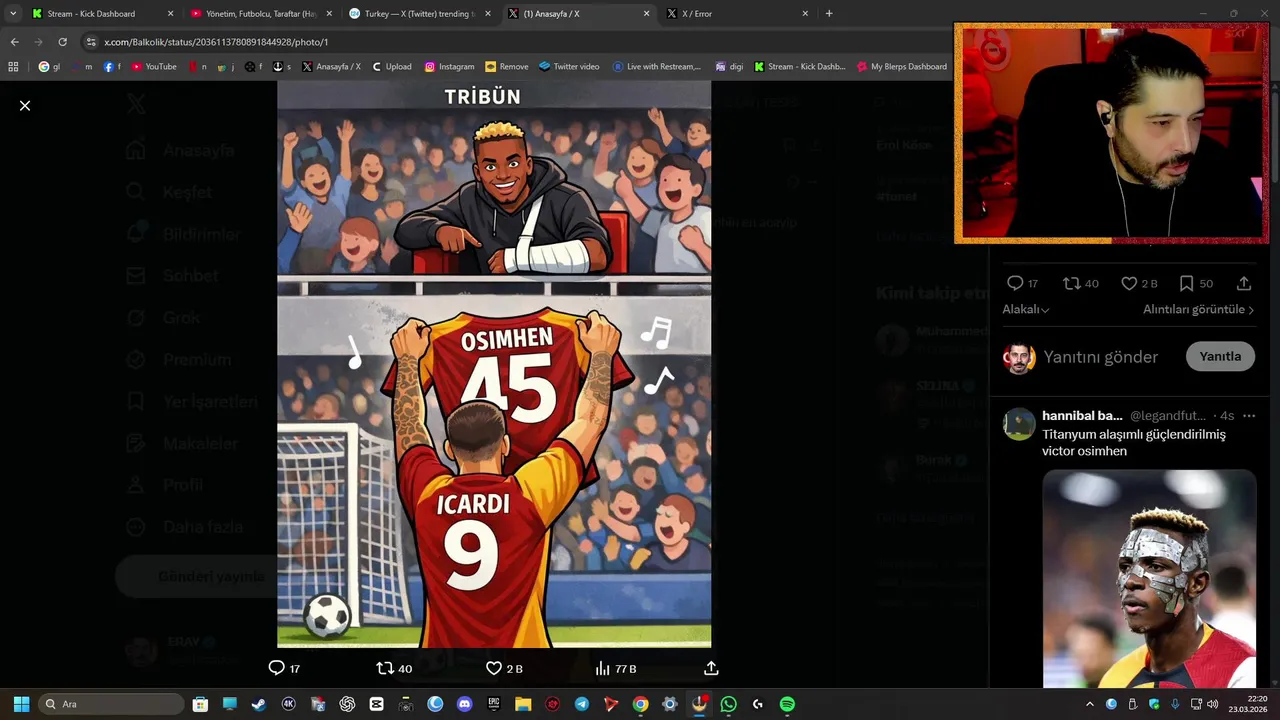Repost using icon below the photo showing 40
Screen dimensions: 1280x720
click(385, 668)
